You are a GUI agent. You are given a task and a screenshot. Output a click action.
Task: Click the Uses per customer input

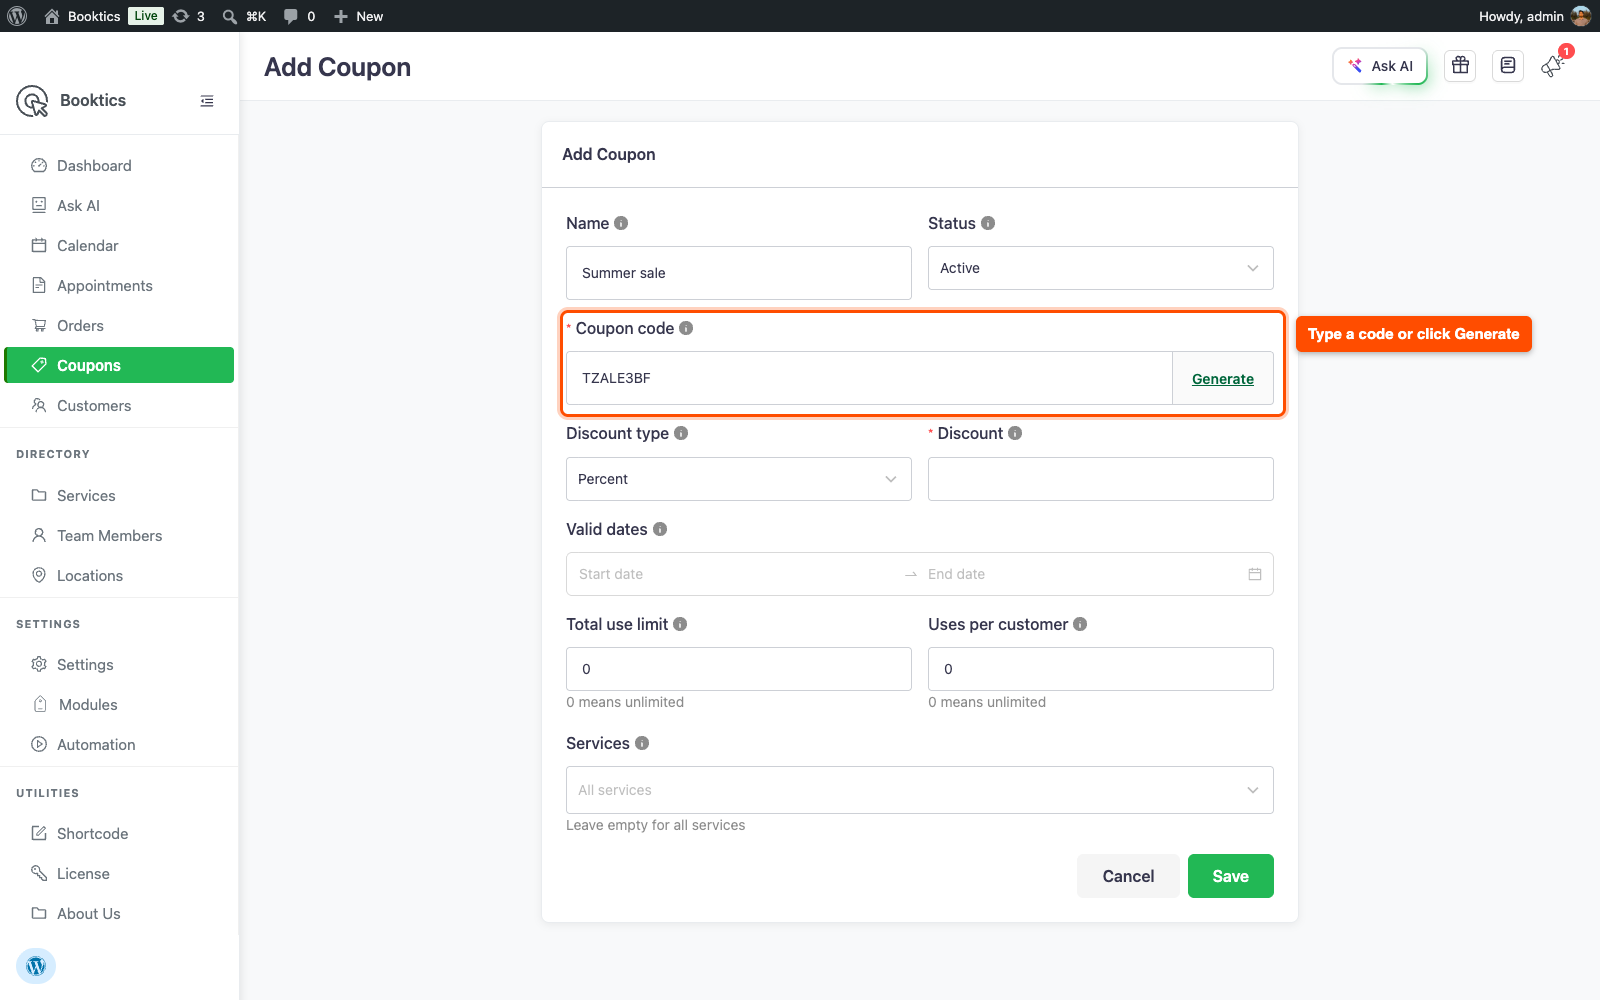tap(1101, 669)
